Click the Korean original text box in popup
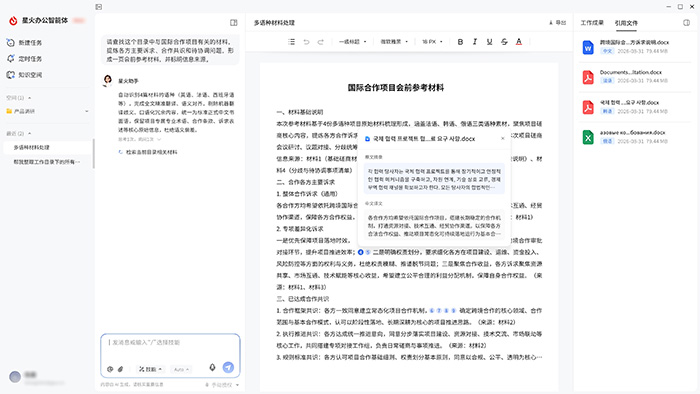This screenshot has width=700, height=394. point(434,179)
